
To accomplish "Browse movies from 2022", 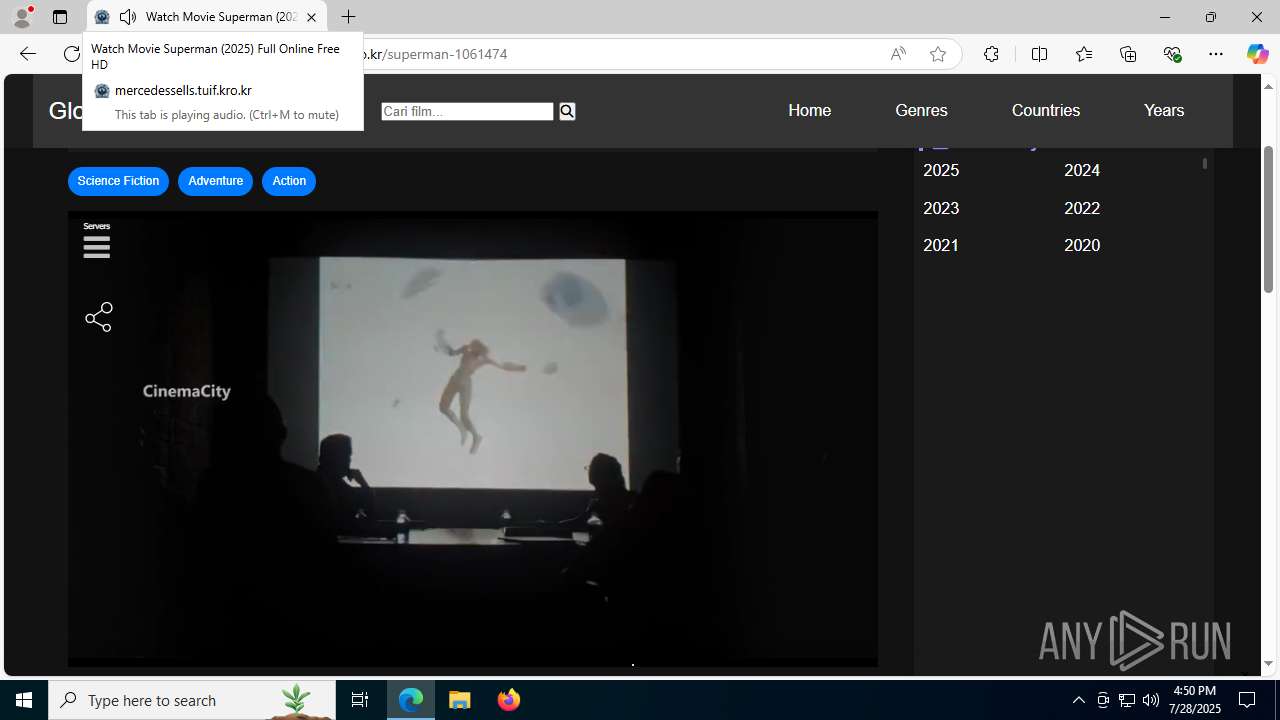I will (x=1082, y=208).
